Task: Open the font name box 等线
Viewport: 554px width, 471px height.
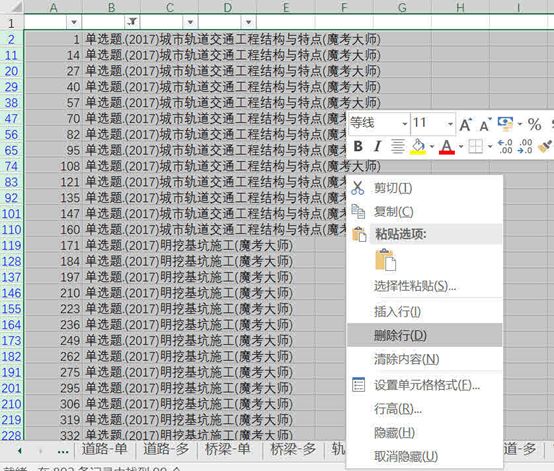Action: click(379, 123)
